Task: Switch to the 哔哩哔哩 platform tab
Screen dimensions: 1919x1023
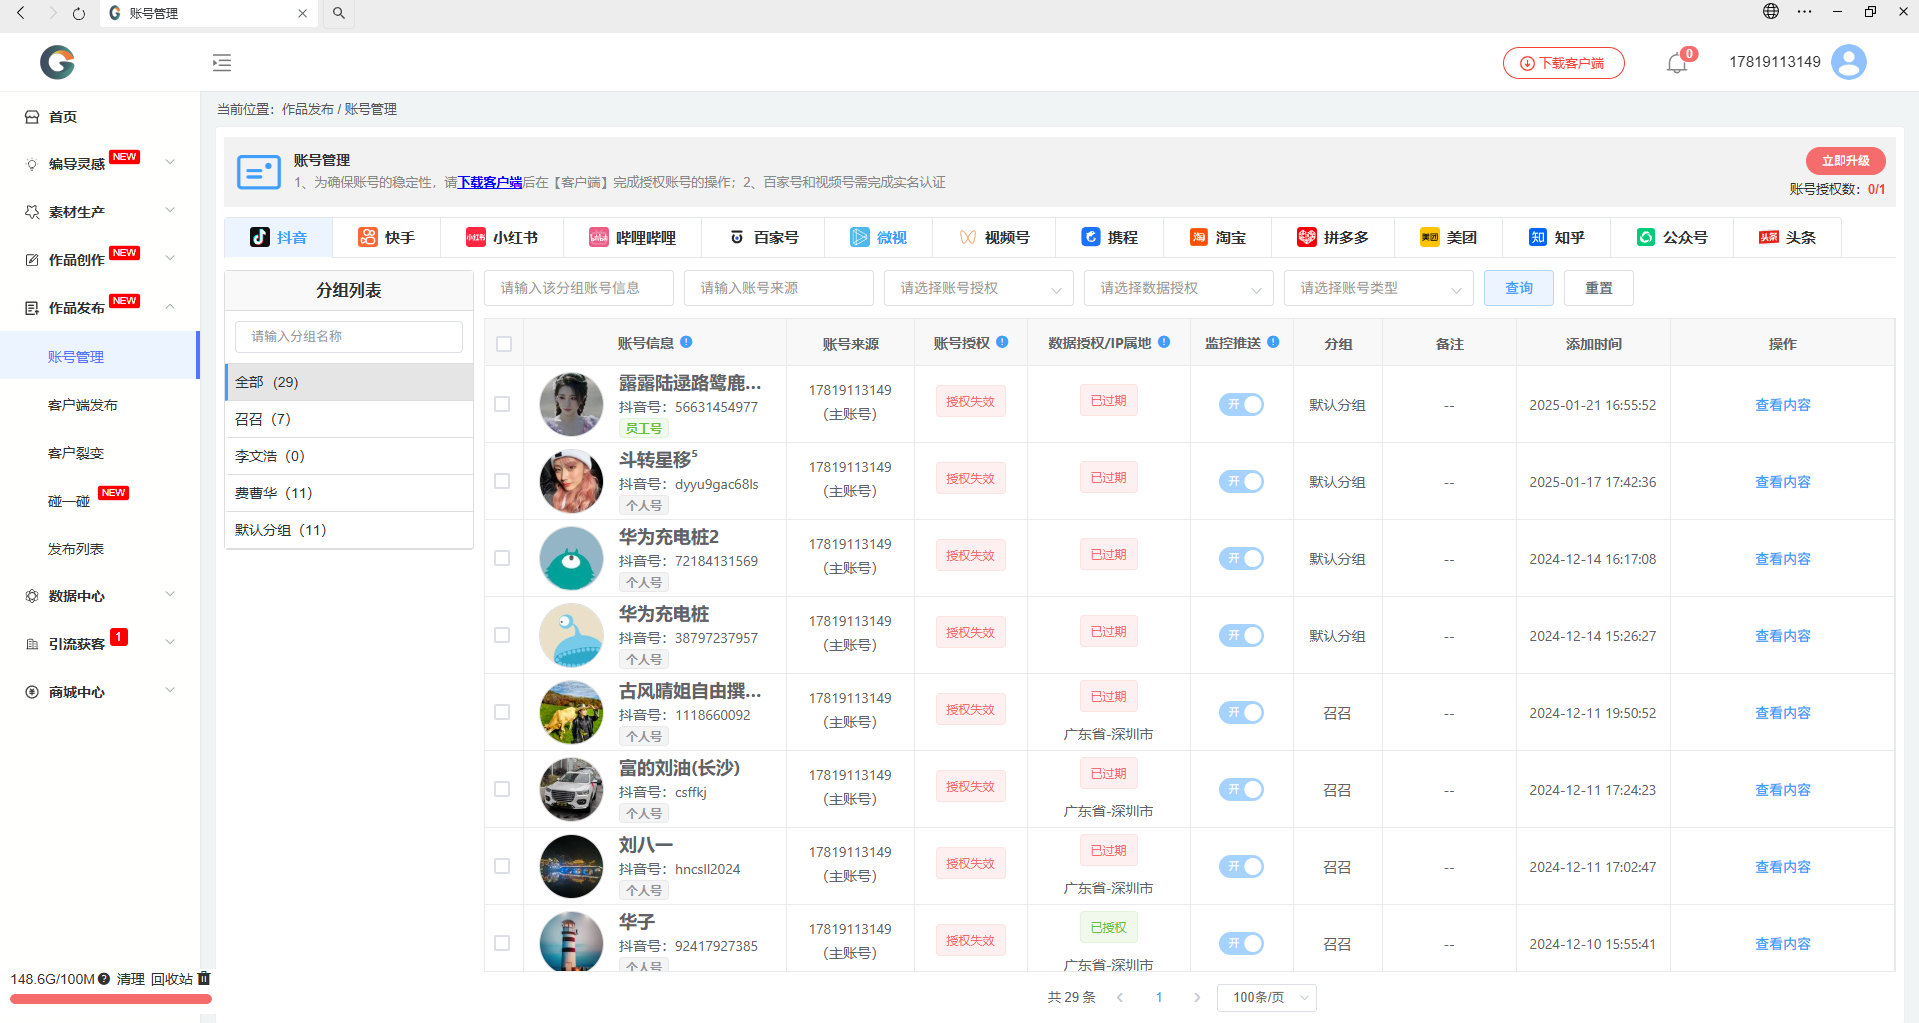Action: pyautogui.click(x=632, y=237)
